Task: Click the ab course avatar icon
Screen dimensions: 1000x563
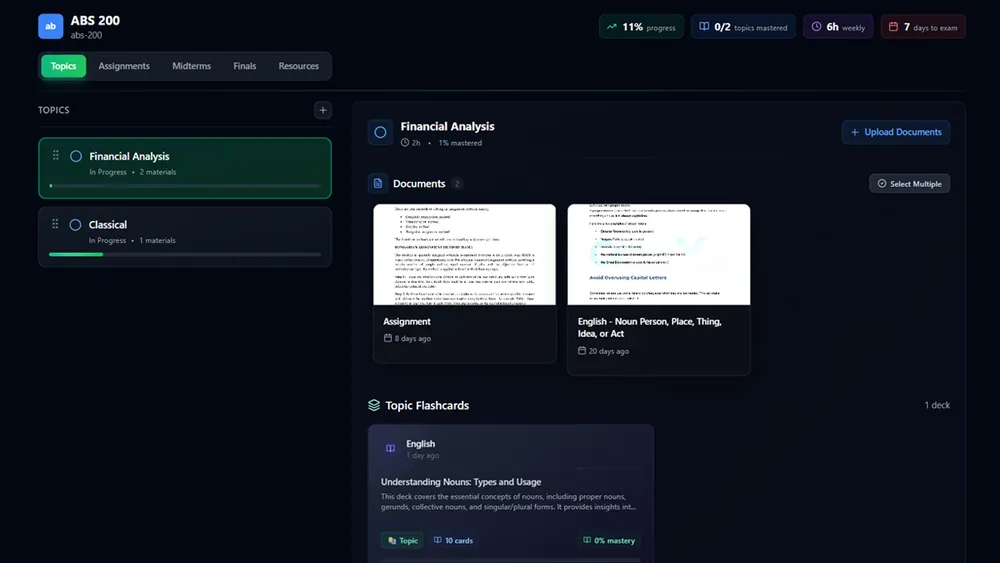Action: 50,26
